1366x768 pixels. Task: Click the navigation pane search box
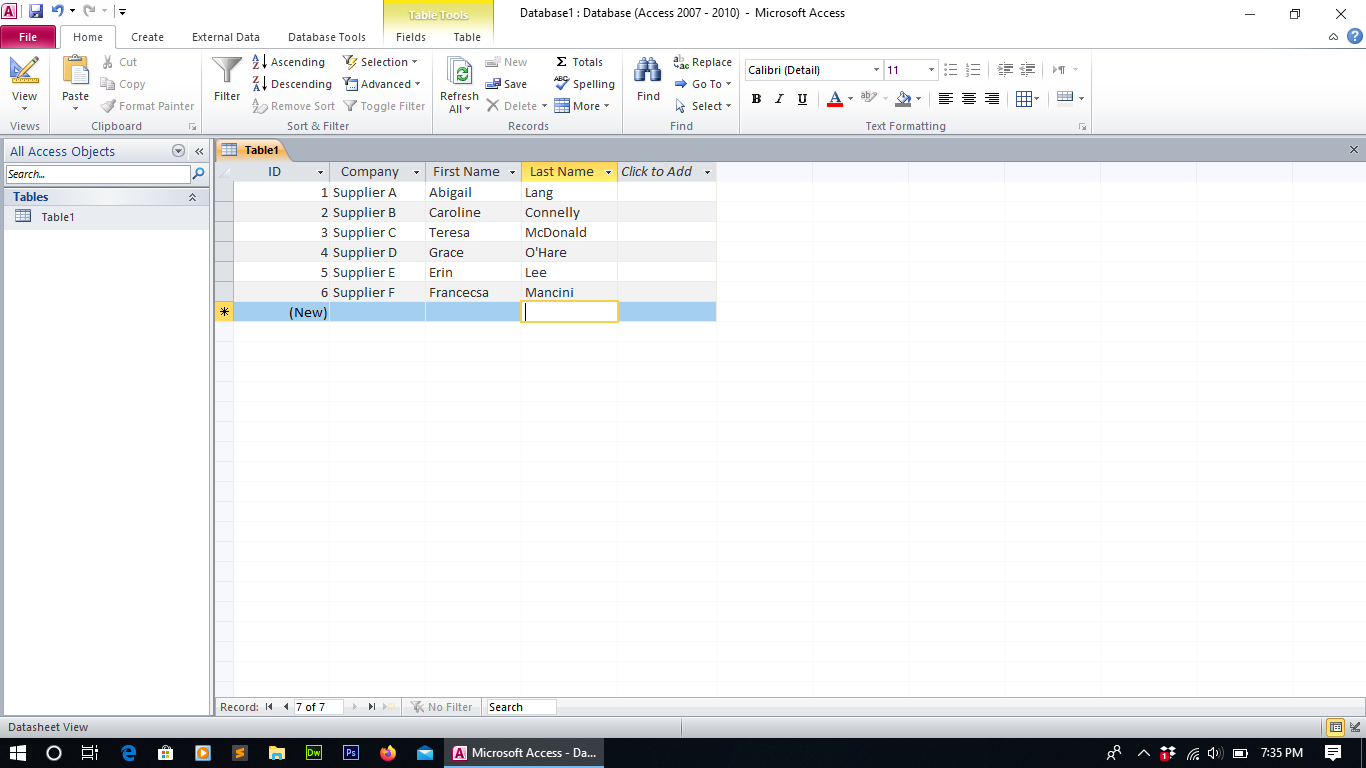click(x=97, y=174)
